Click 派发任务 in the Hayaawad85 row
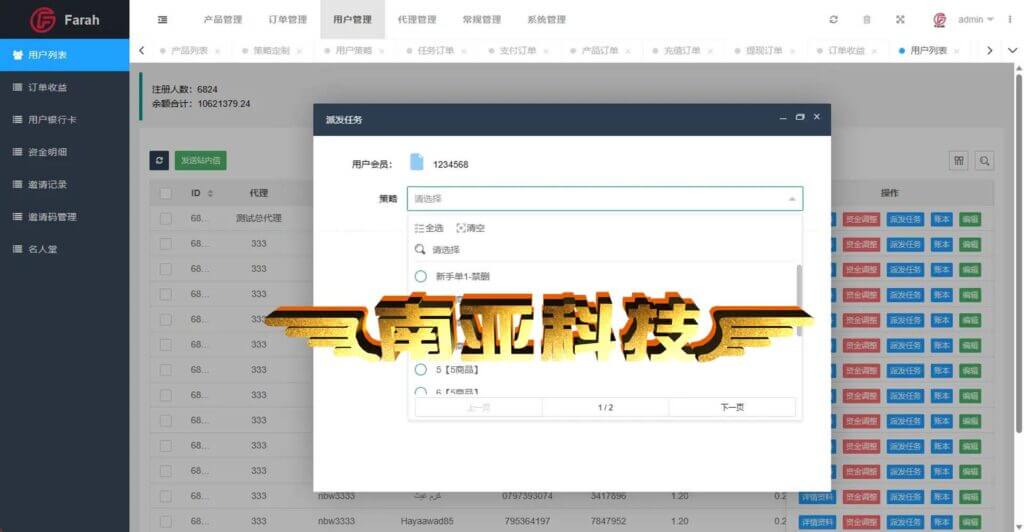This screenshot has height=532, width=1024. tap(904, 522)
